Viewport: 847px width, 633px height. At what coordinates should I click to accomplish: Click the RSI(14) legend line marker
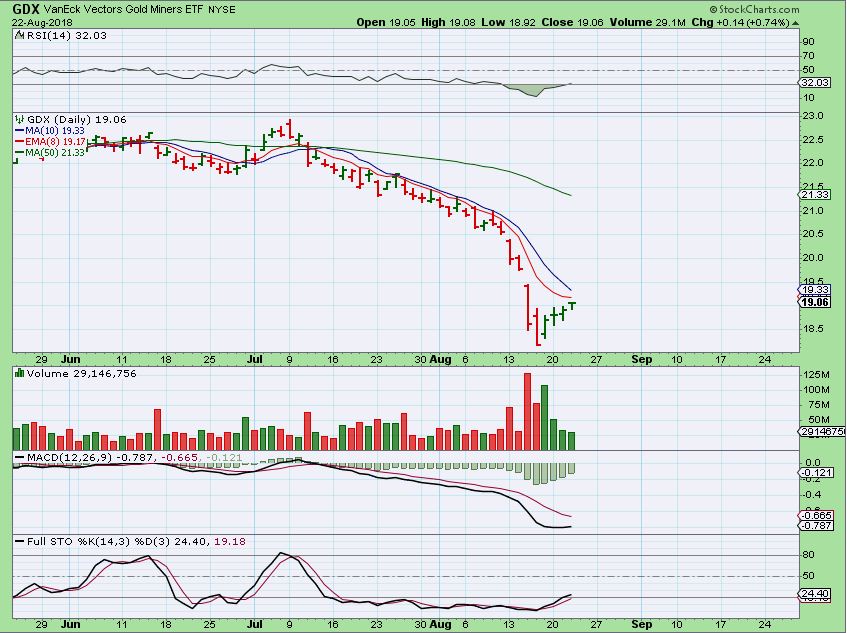pyautogui.click(x=19, y=35)
